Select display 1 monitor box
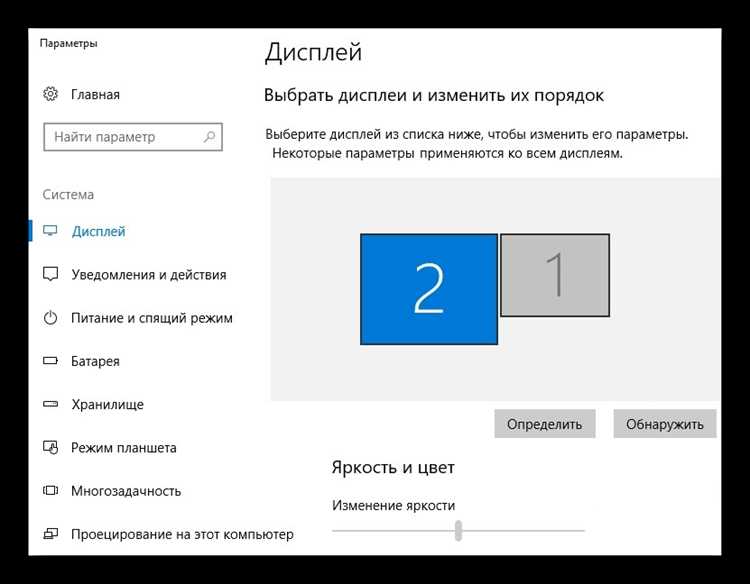This screenshot has width=750, height=584. 555,275
